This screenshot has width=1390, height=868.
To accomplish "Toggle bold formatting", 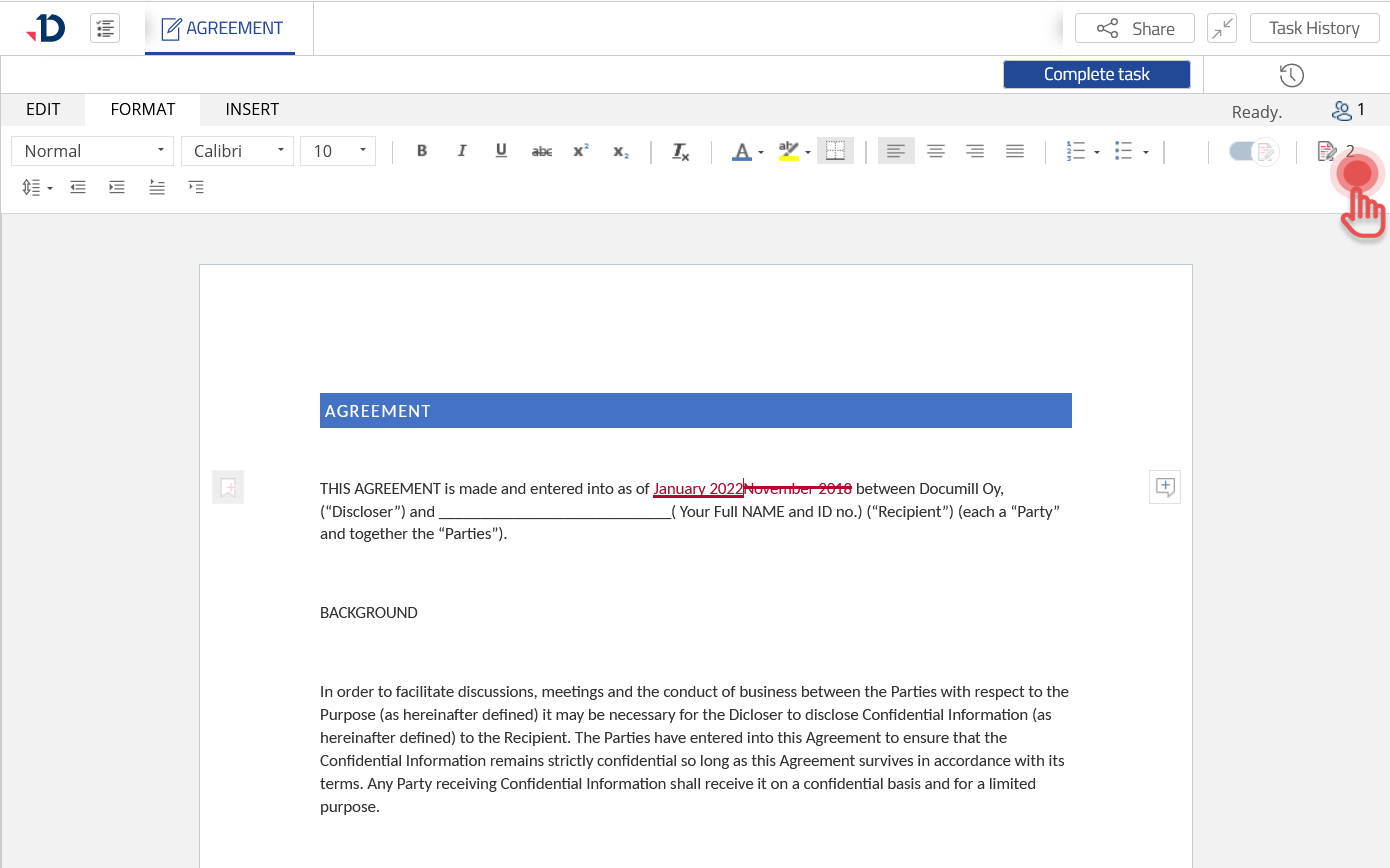I will tap(422, 151).
